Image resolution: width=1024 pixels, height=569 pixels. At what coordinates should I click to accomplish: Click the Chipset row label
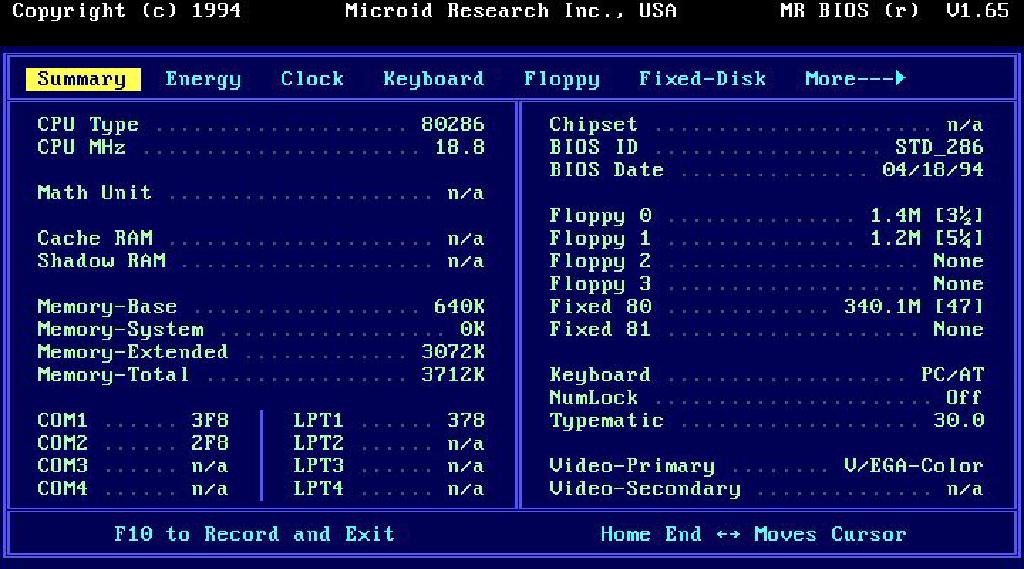coord(593,124)
